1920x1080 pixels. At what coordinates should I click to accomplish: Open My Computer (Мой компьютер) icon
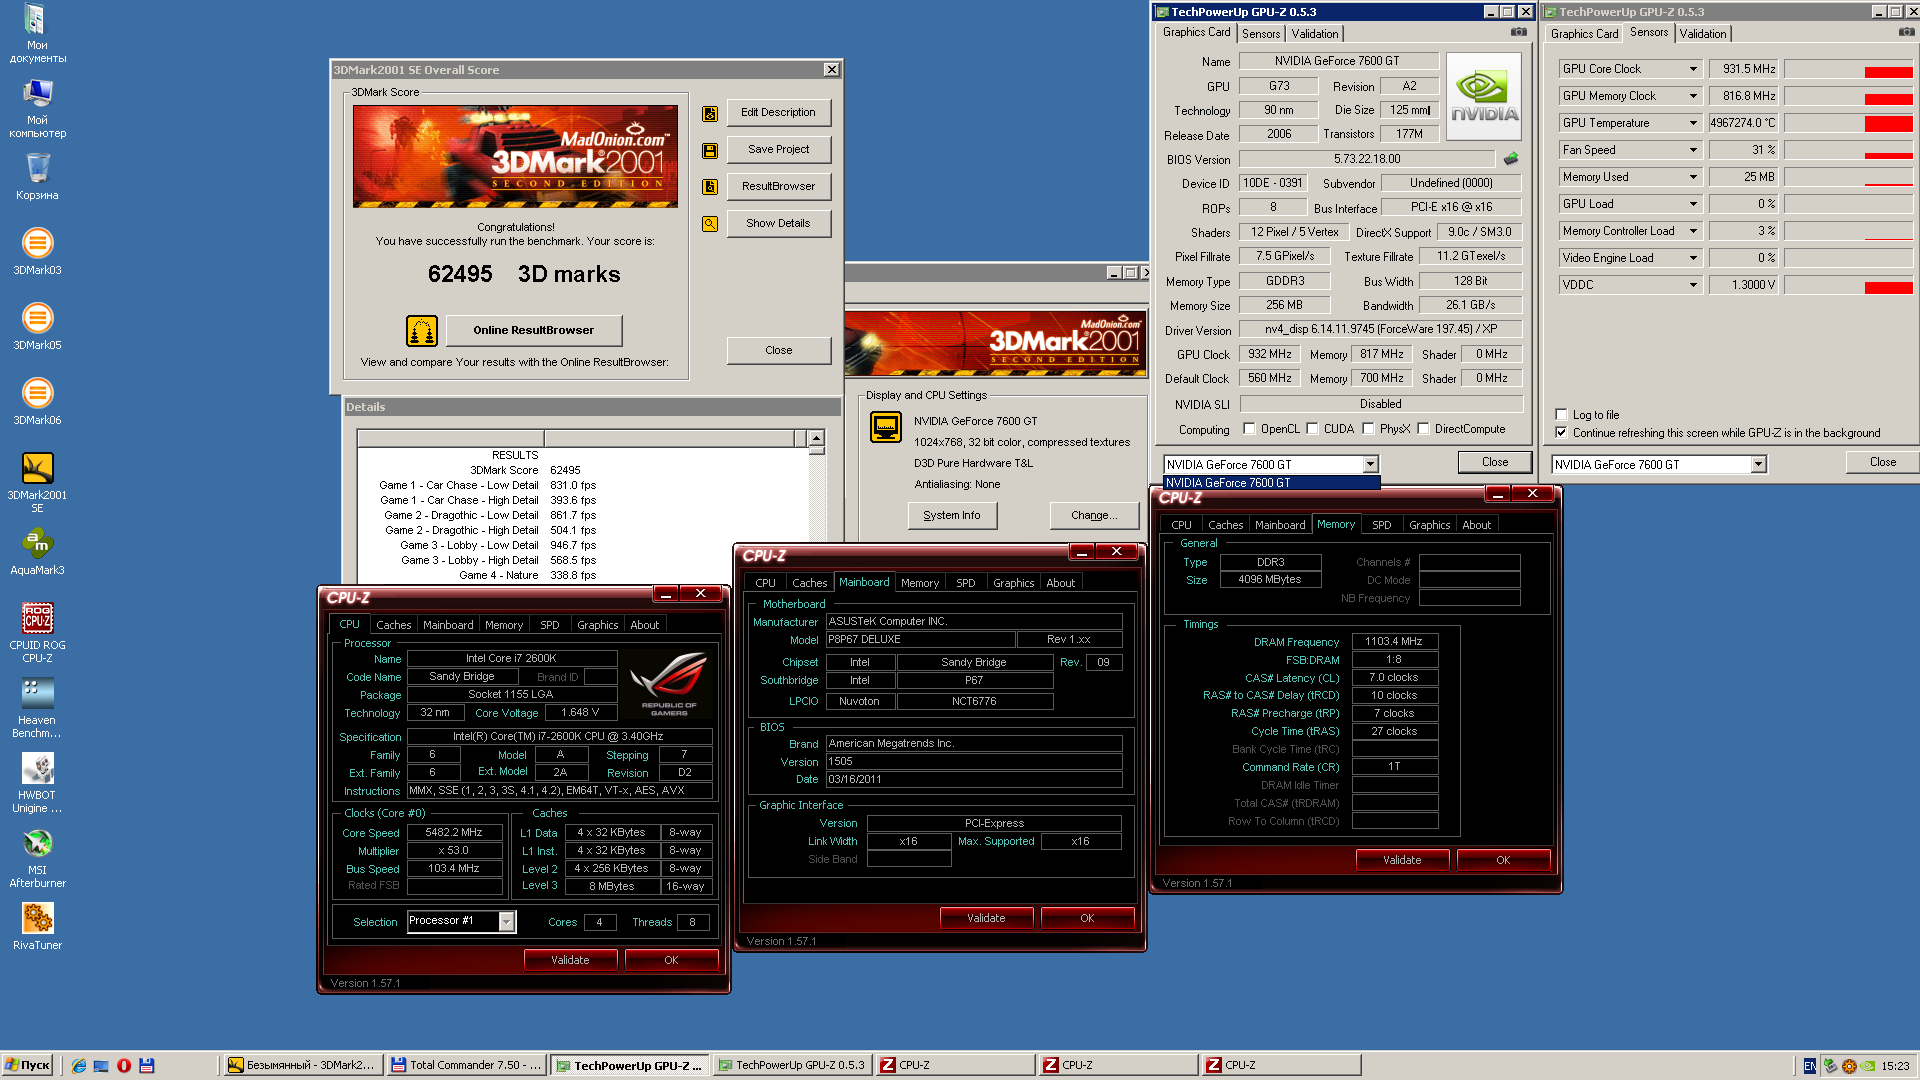click(37, 107)
